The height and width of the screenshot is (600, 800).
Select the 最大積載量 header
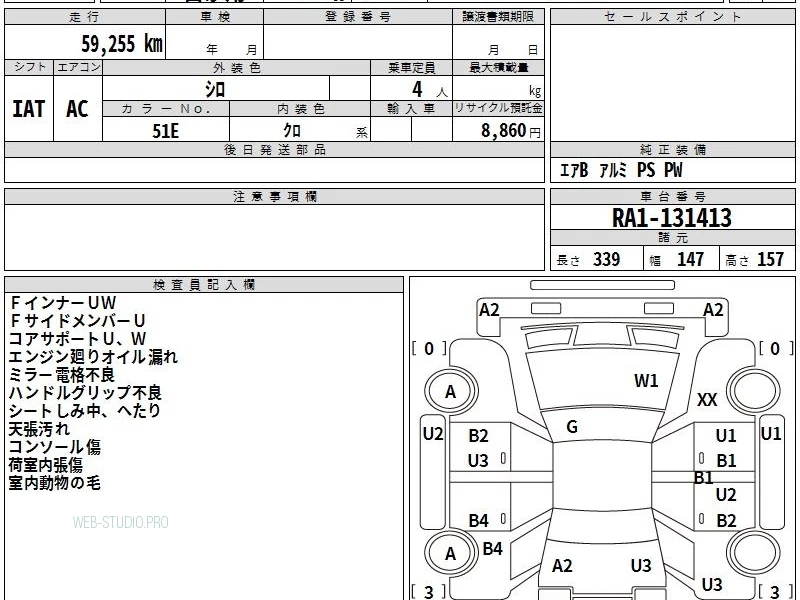pos(498,68)
